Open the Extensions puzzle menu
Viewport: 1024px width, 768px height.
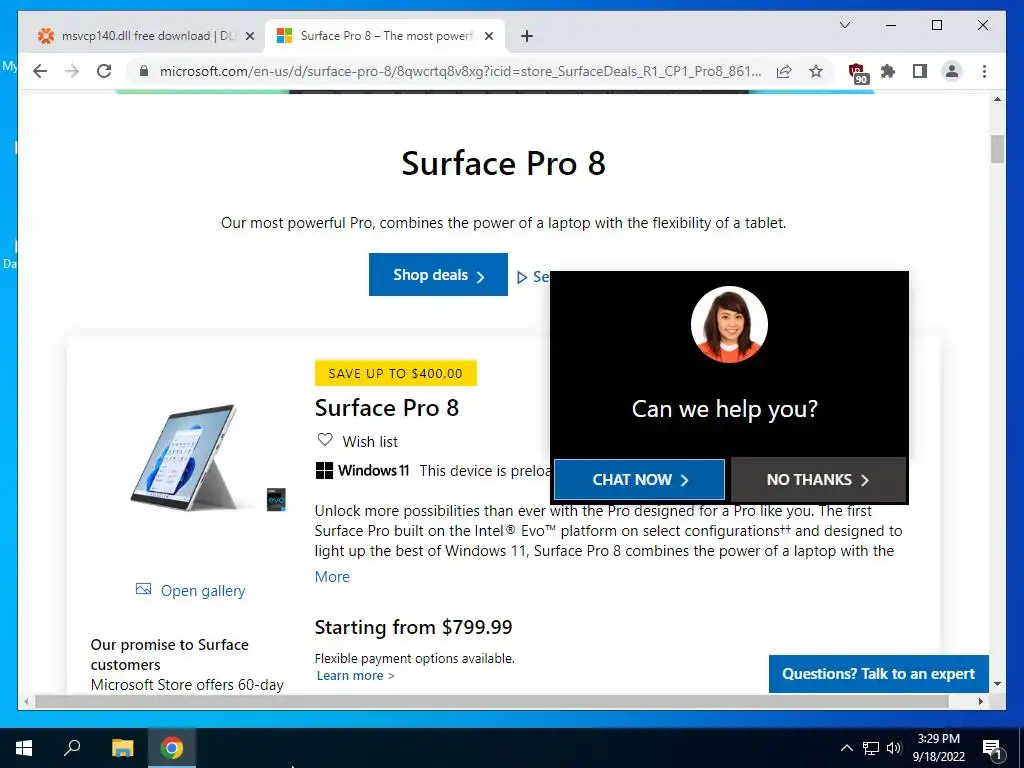[x=888, y=71]
